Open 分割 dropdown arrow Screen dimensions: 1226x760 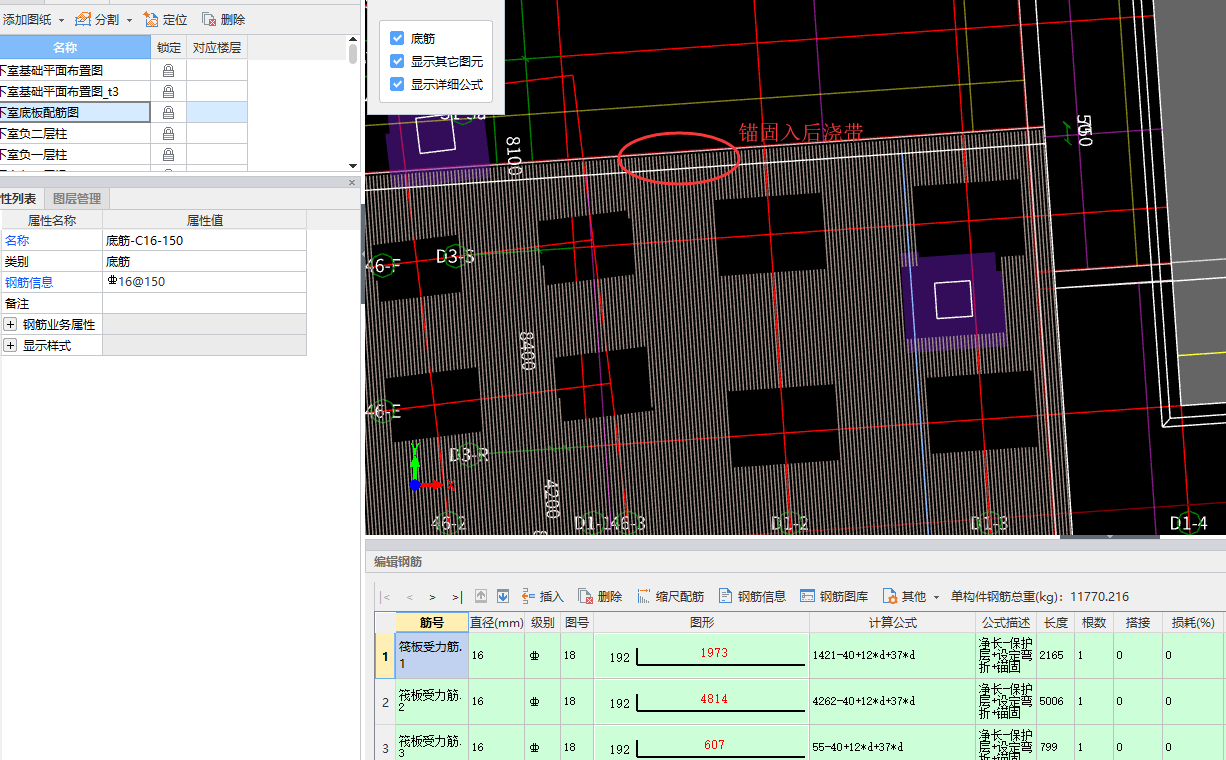click(x=129, y=20)
